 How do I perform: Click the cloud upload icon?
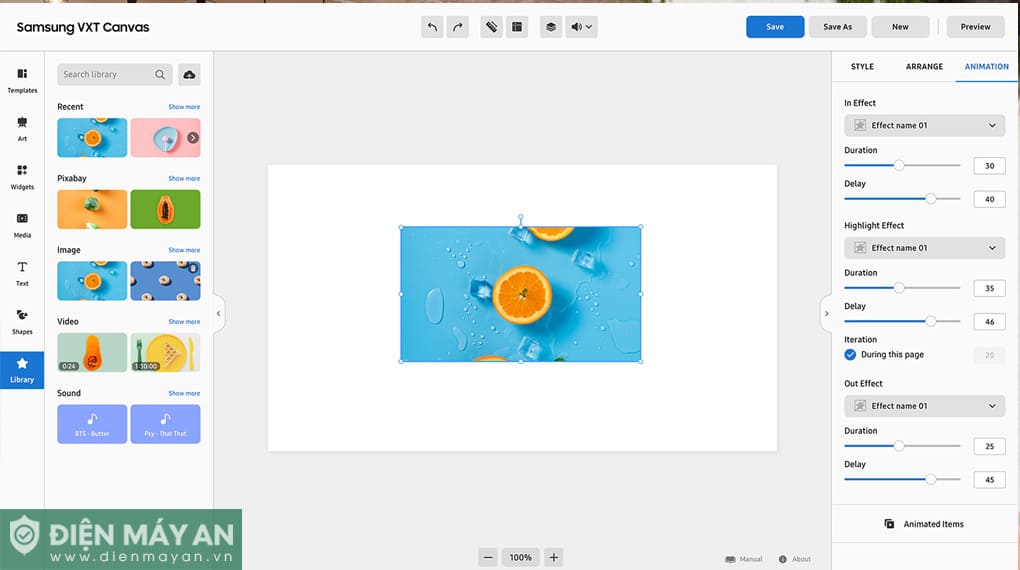pyautogui.click(x=189, y=75)
